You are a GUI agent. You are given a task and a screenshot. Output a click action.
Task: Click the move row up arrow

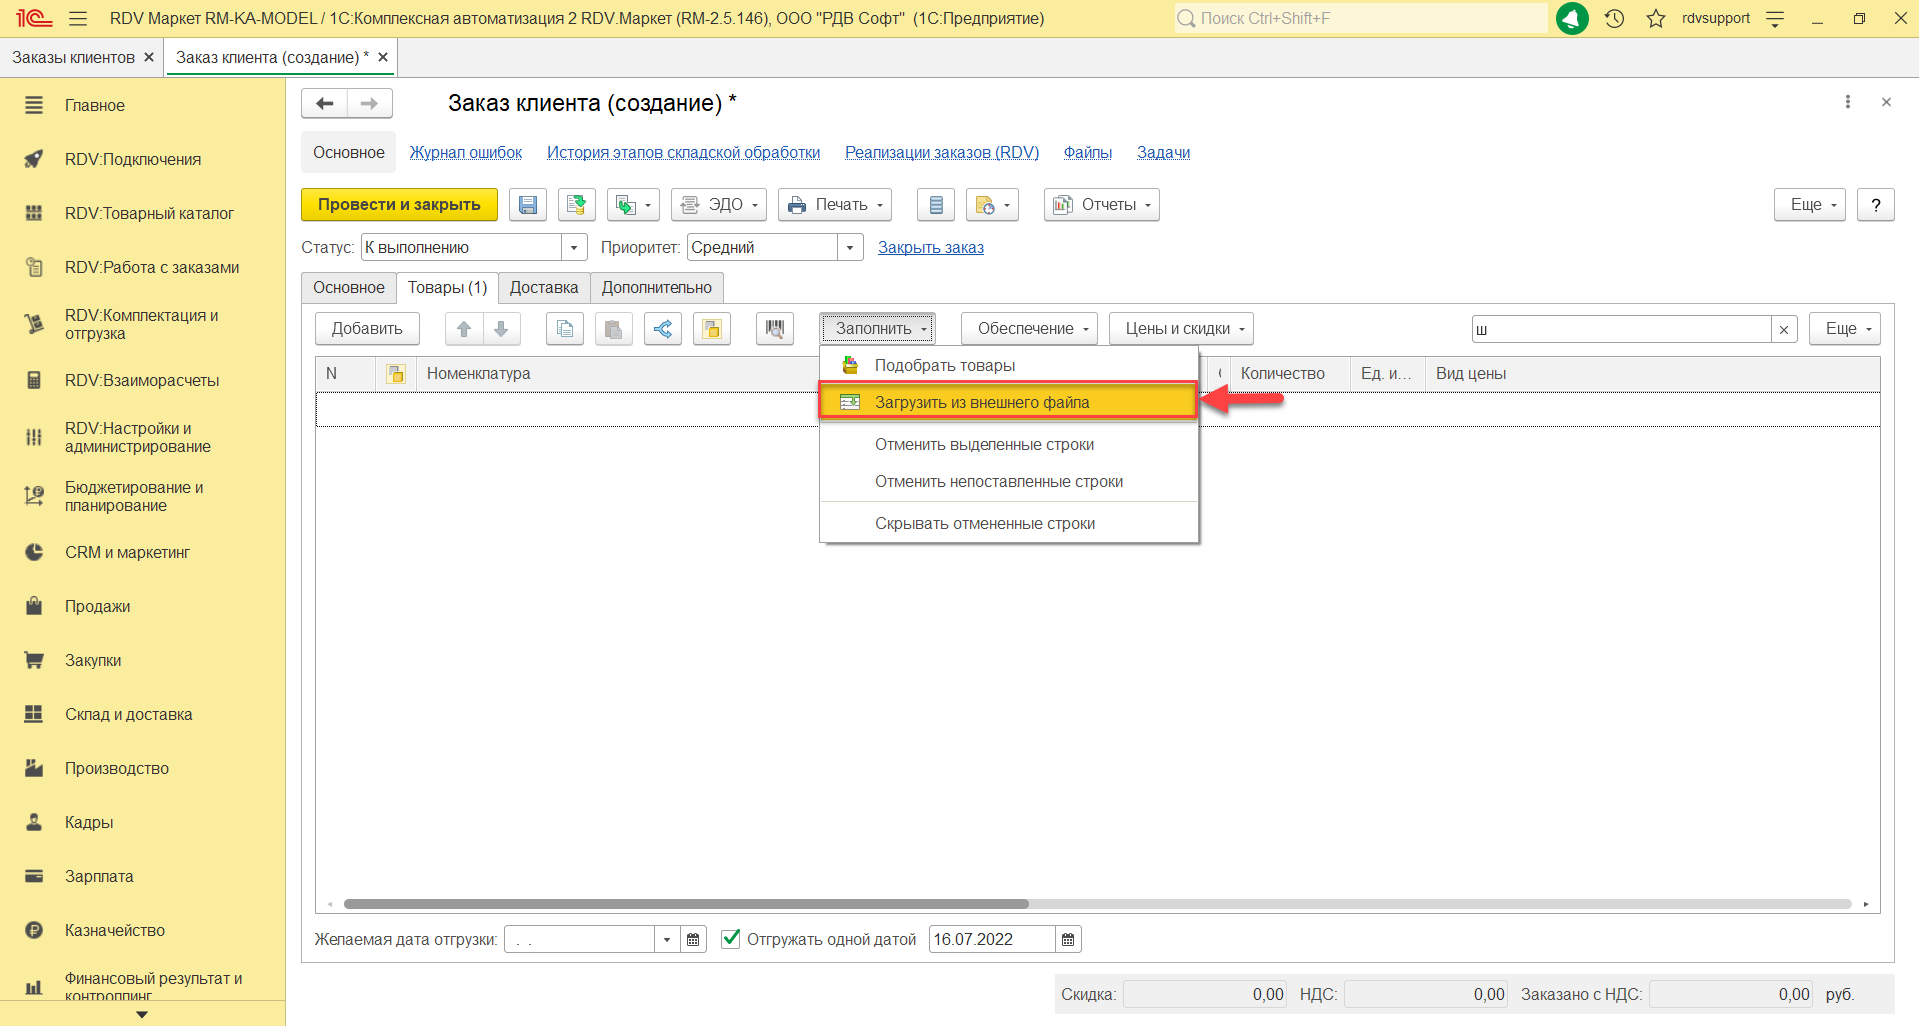click(x=464, y=329)
